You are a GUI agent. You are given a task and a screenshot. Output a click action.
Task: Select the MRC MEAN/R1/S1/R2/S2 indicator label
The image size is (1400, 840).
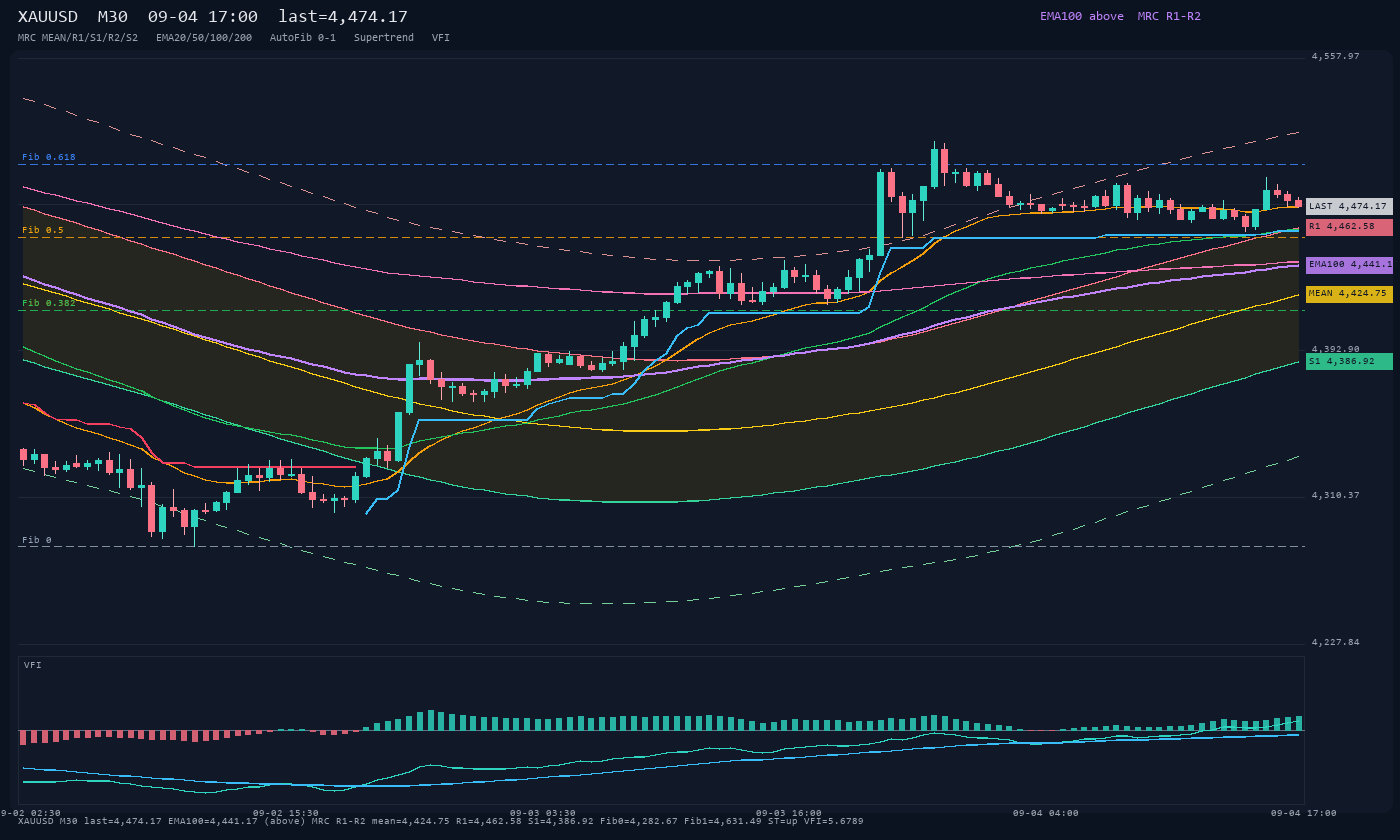tap(78, 38)
